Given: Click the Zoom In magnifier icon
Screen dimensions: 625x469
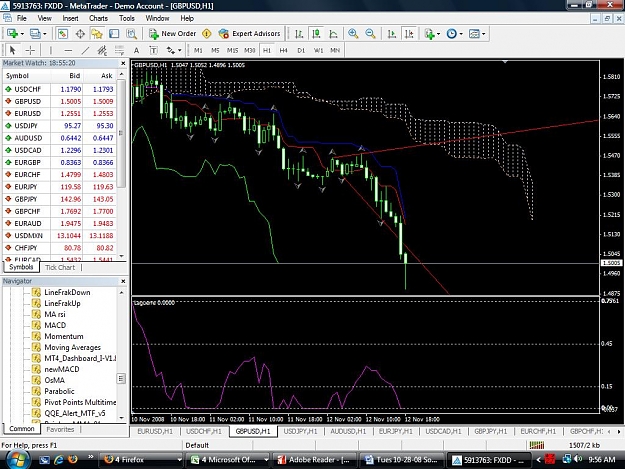Looking at the screenshot, I should tap(353, 34).
